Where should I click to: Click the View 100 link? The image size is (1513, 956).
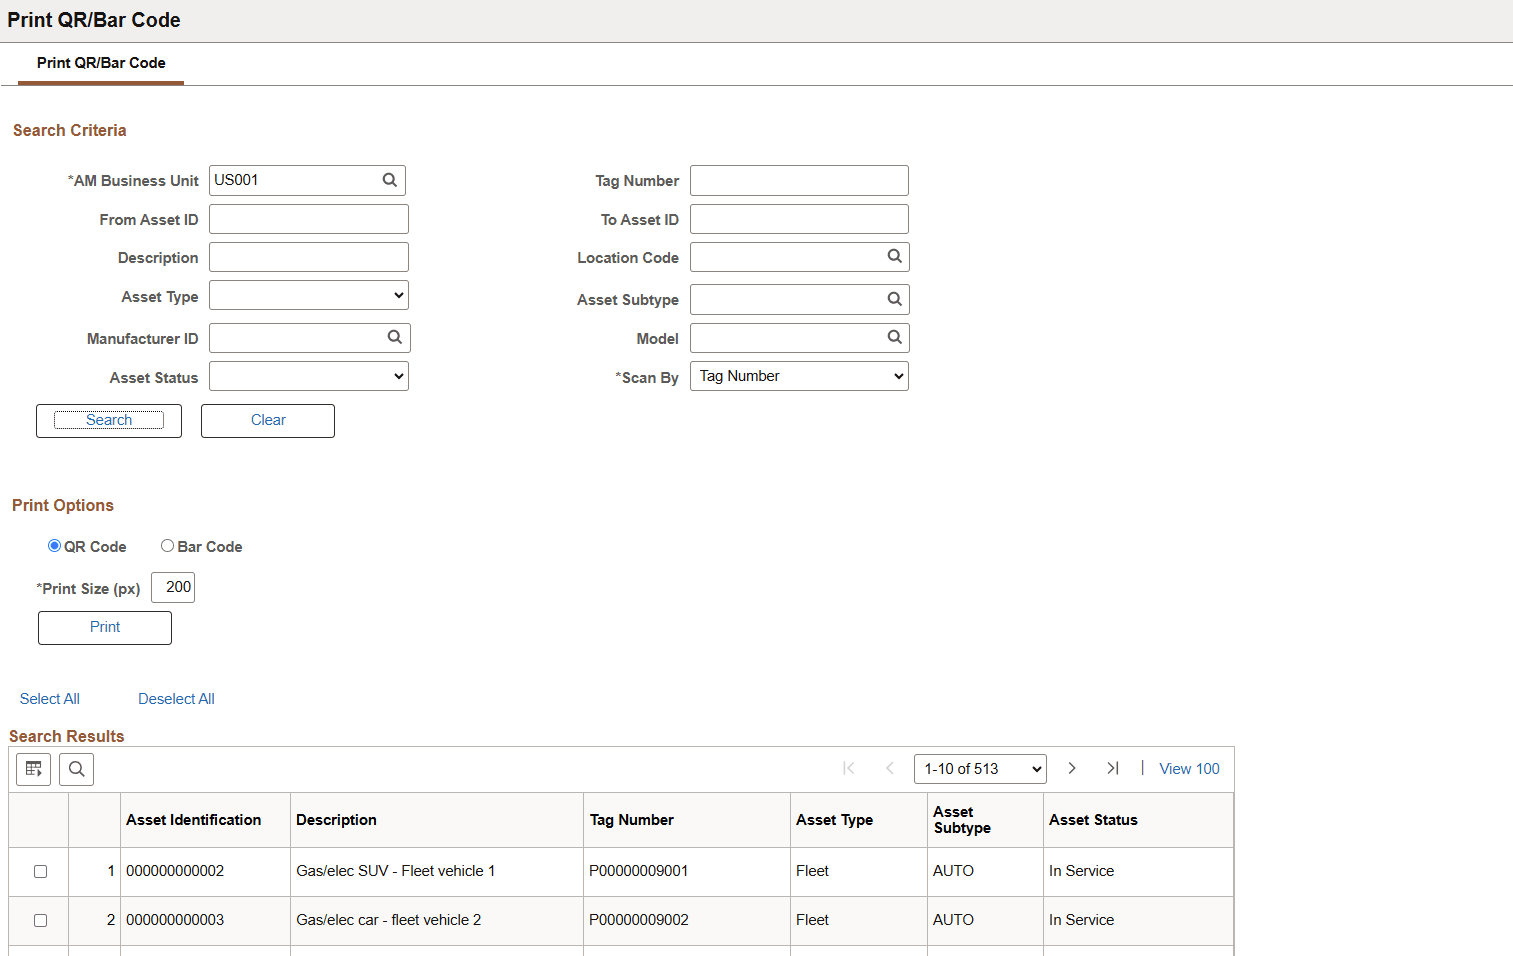point(1189,769)
